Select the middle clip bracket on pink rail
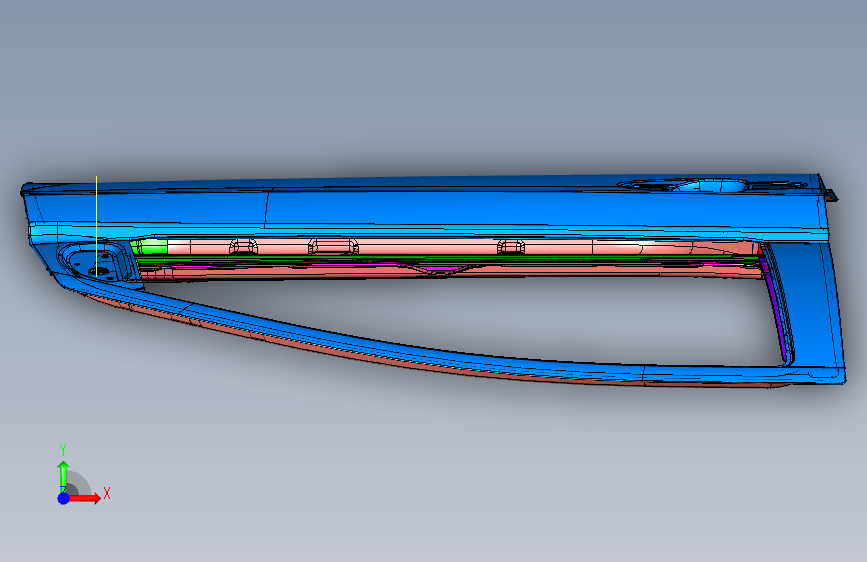The width and height of the screenshot is (867, 562). click(x=333, y=246)
